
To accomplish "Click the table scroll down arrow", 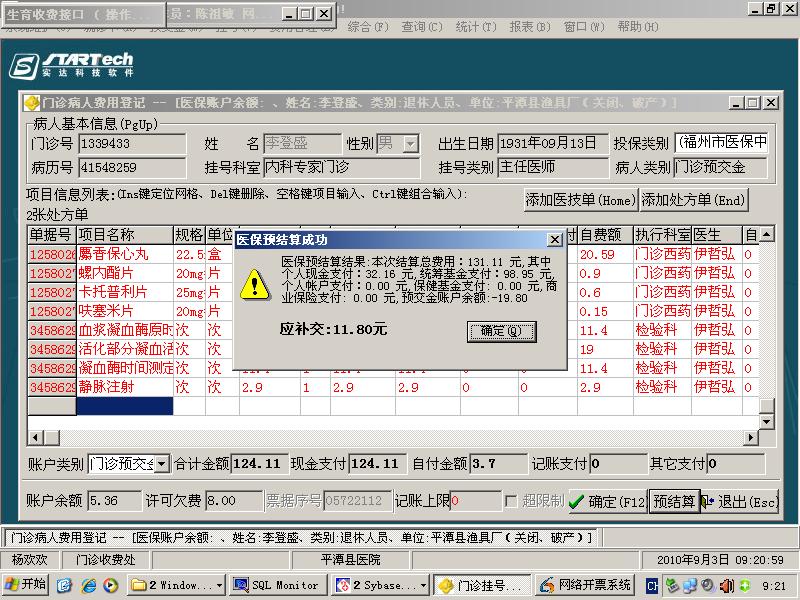I will click(766, 421).
